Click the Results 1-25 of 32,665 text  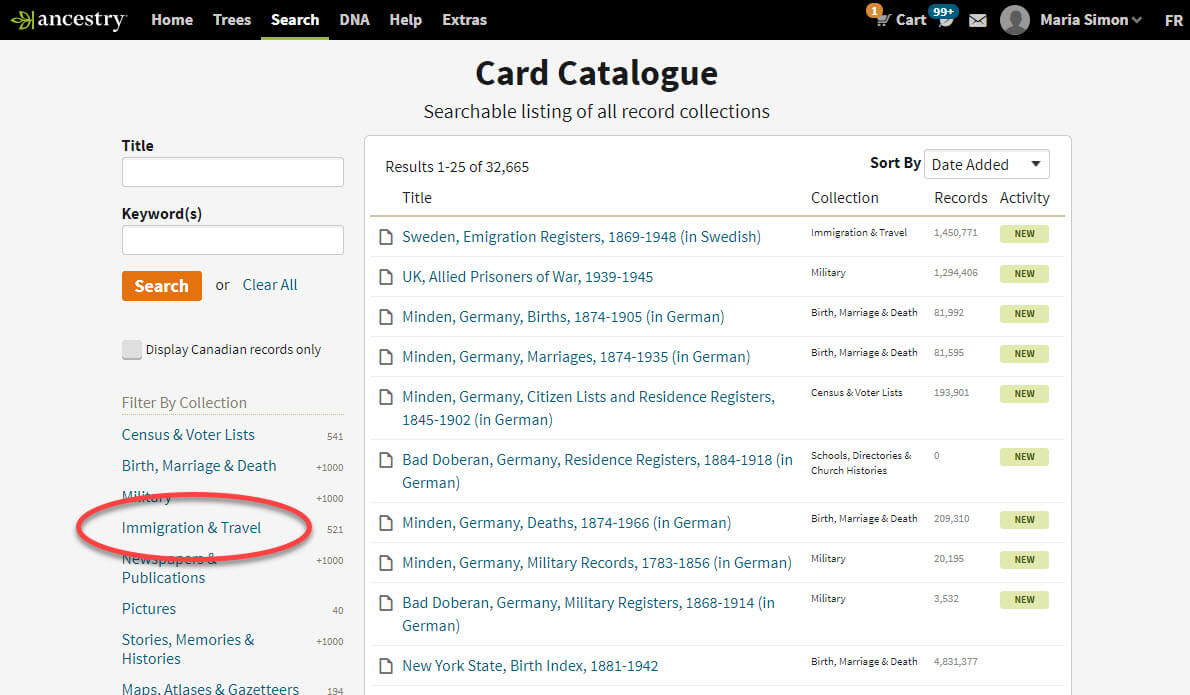point(457,167)
